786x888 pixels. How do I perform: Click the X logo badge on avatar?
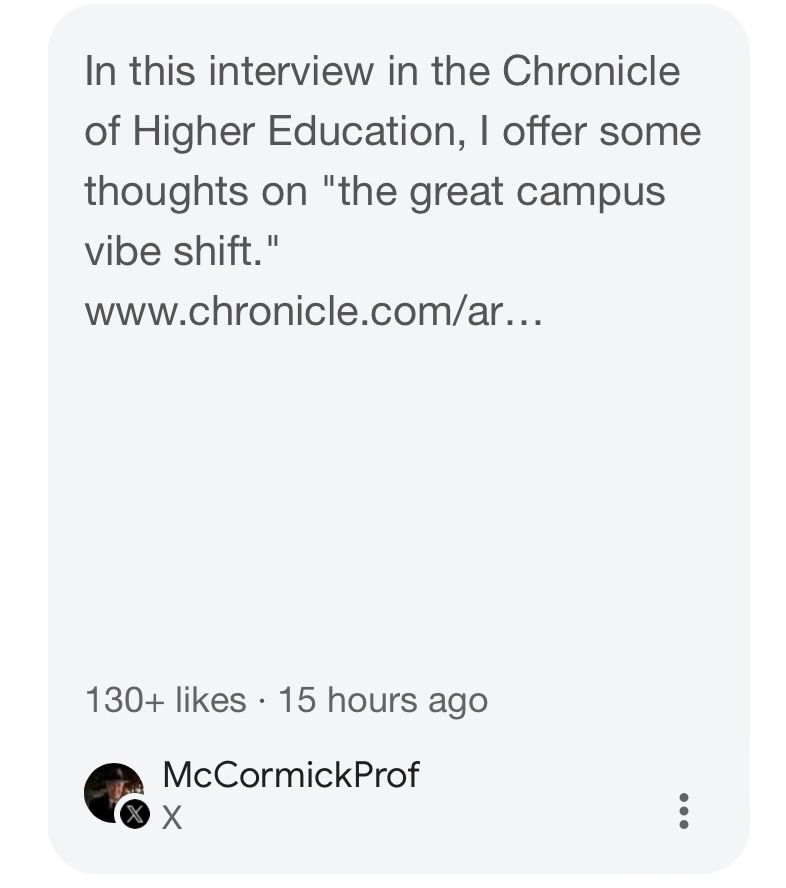pos(135,814)
